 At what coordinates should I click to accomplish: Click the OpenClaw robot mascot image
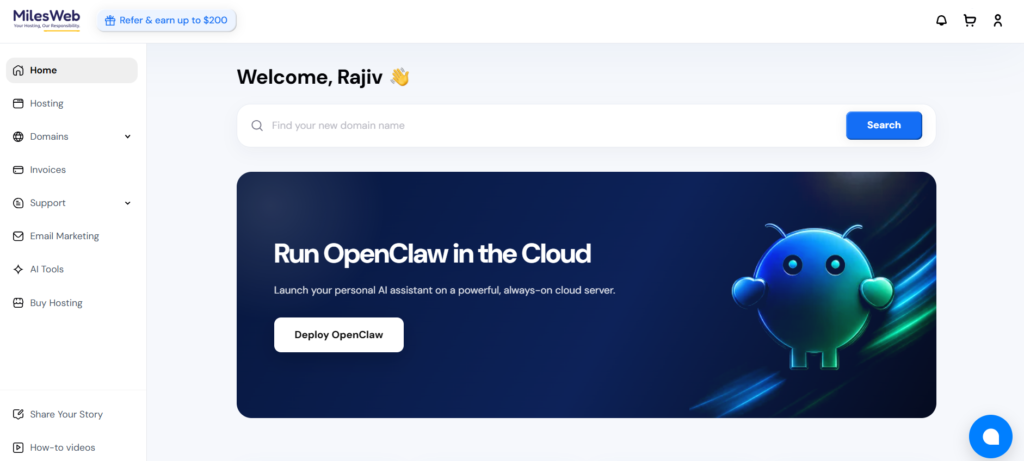813,295
